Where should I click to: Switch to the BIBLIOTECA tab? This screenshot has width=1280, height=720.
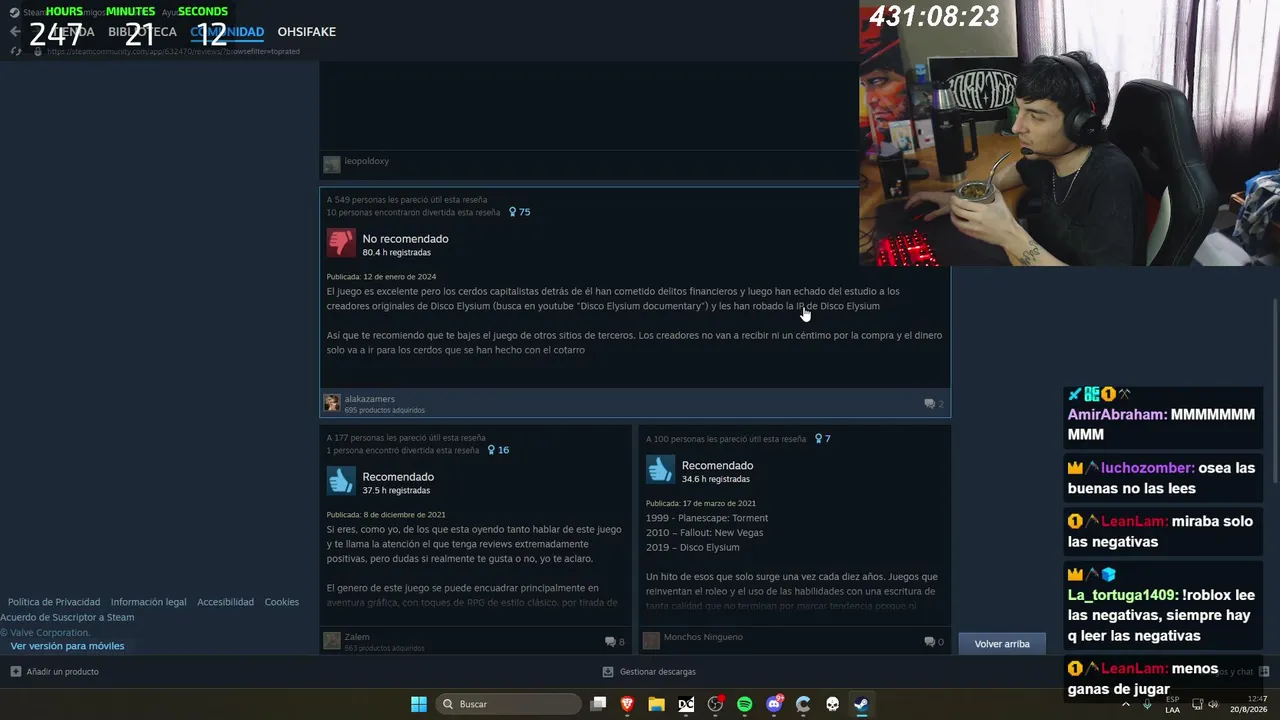142,32
